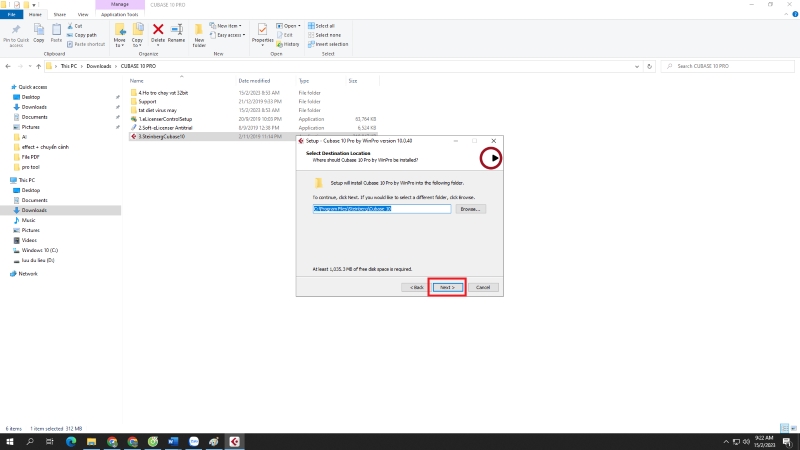Screen dimensions: 800x450
Task: Select the '4.Ho tro chay voi 32bit' folder
Action: tap(163, 93)
